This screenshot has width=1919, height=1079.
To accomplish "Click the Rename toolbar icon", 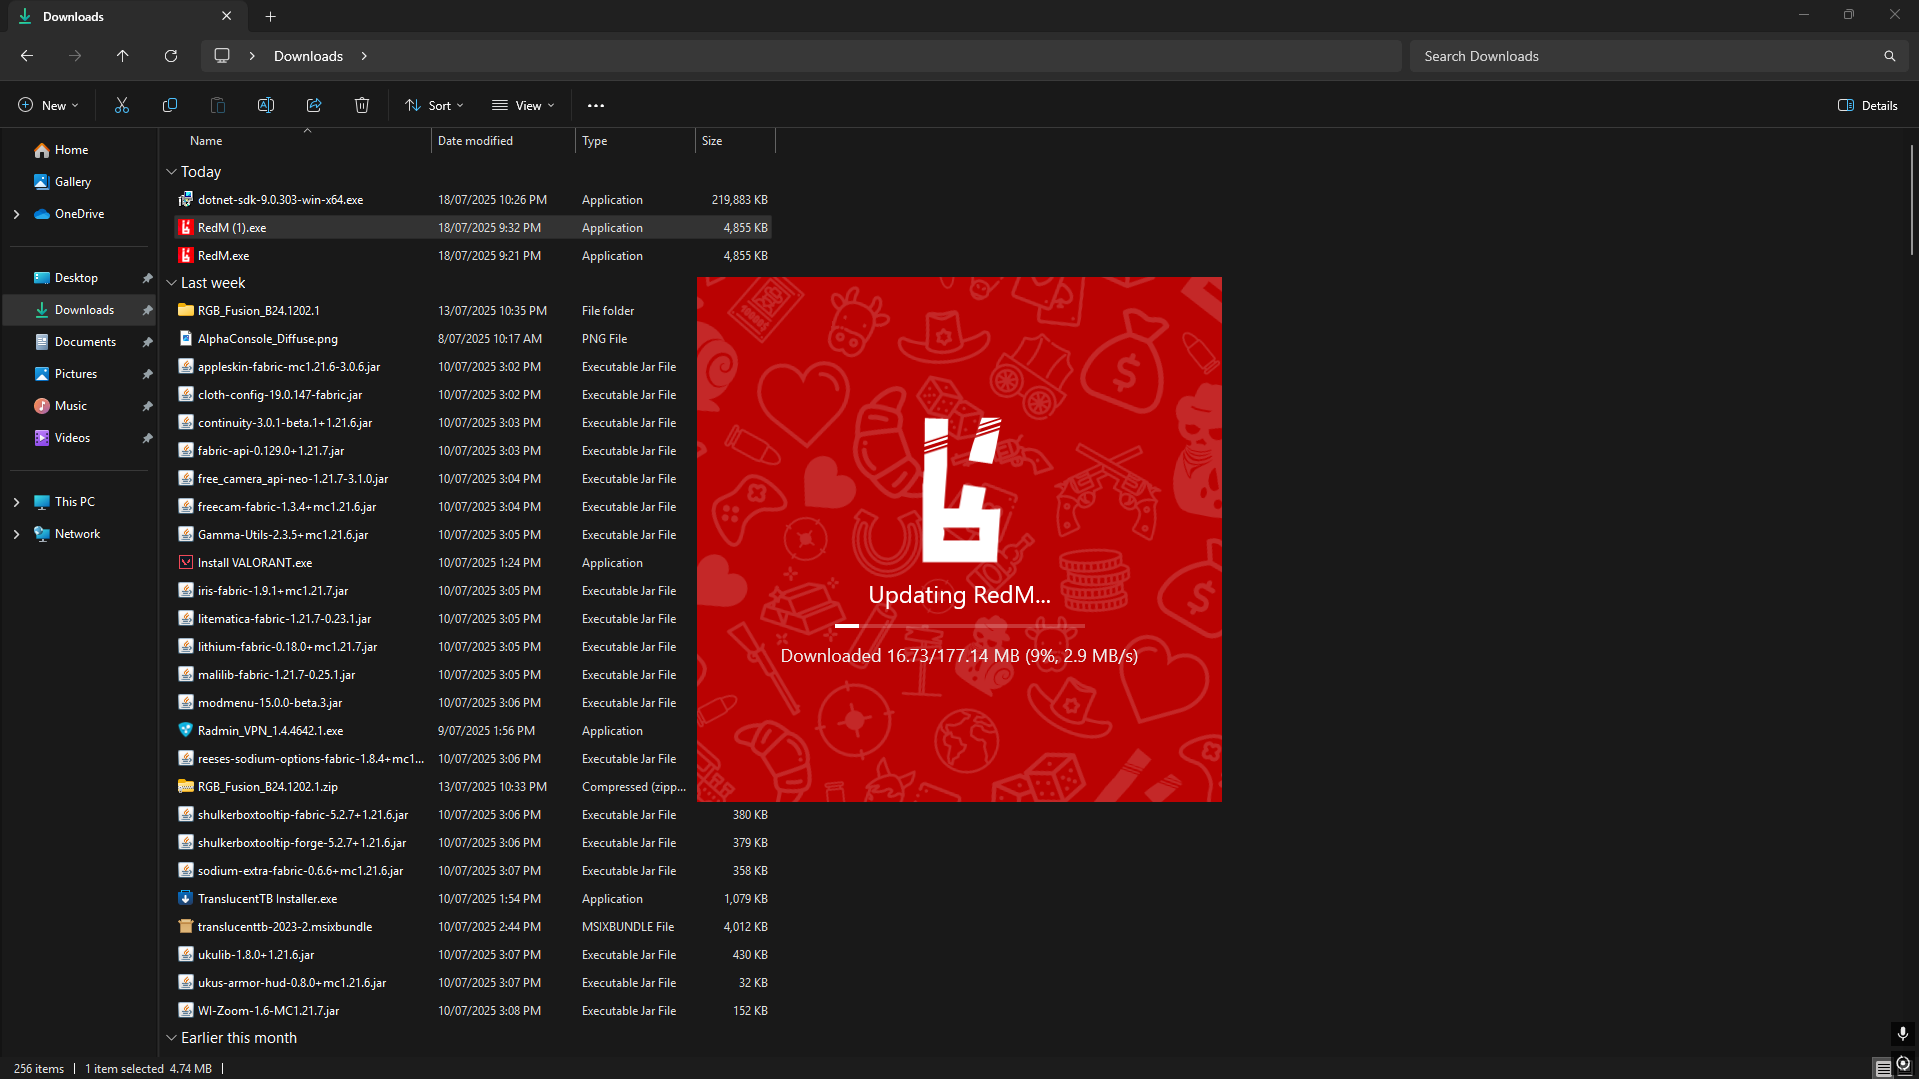I will (266, 105).
